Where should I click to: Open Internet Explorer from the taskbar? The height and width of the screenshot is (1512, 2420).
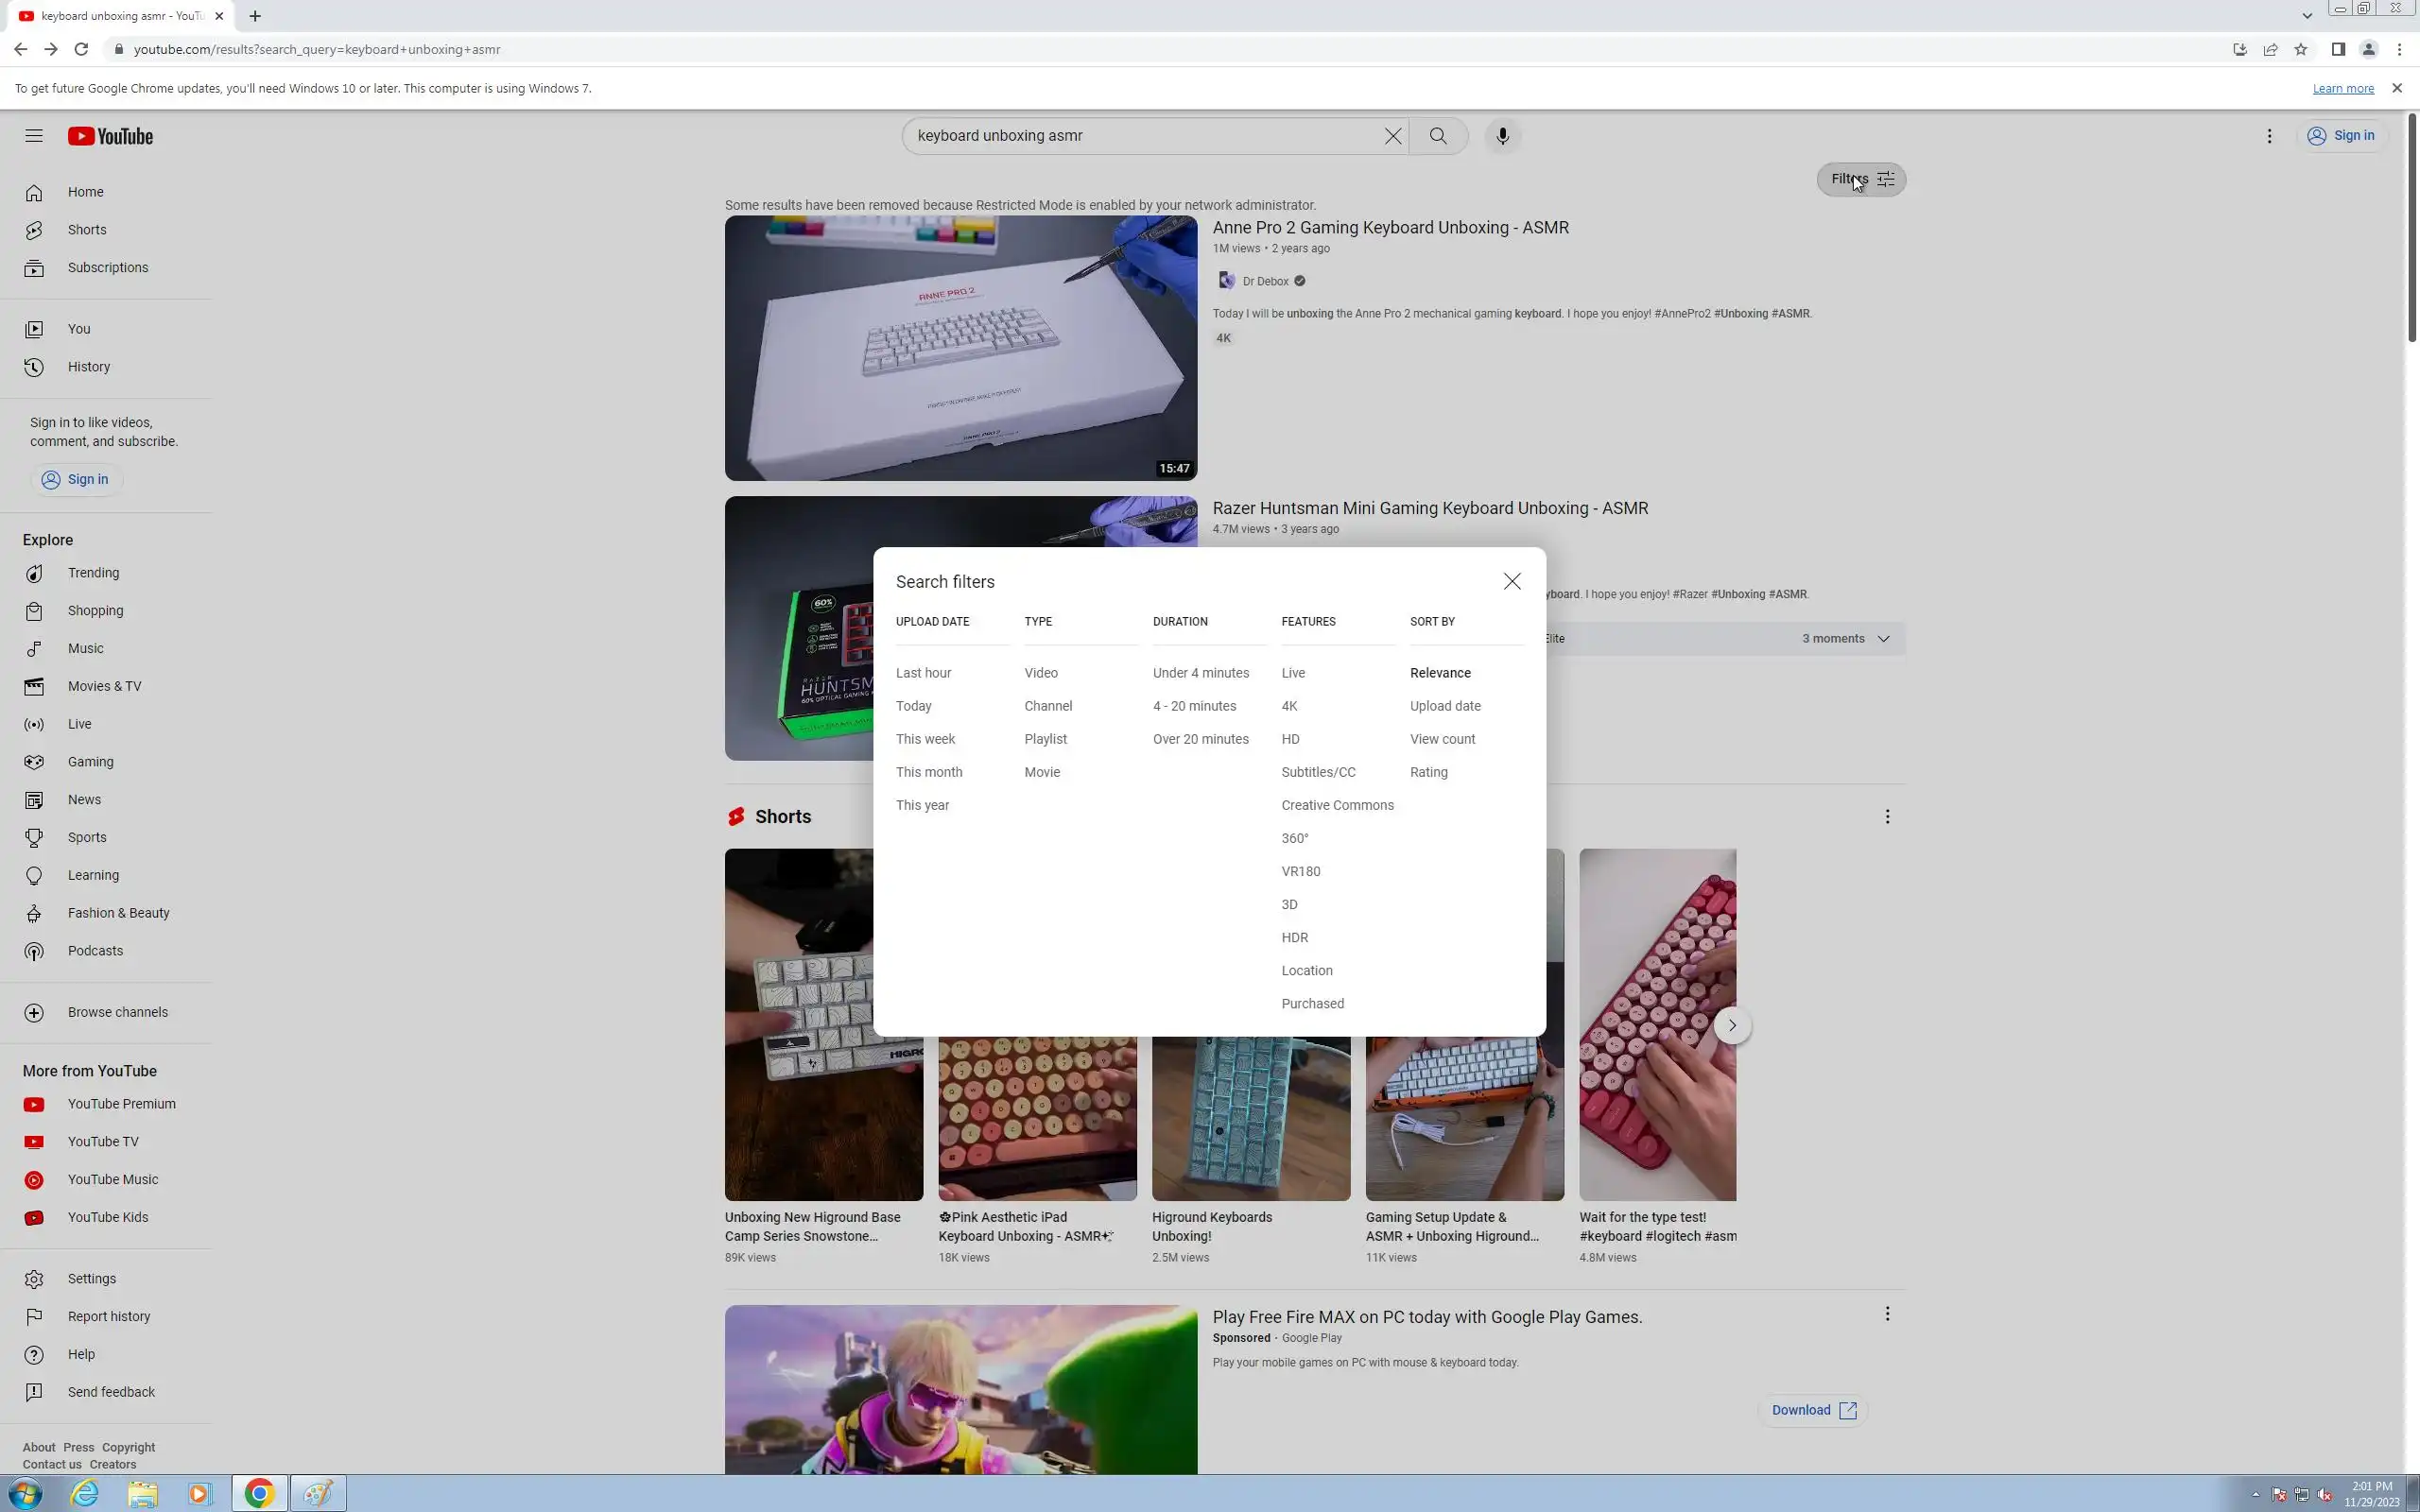(86, 1494)
